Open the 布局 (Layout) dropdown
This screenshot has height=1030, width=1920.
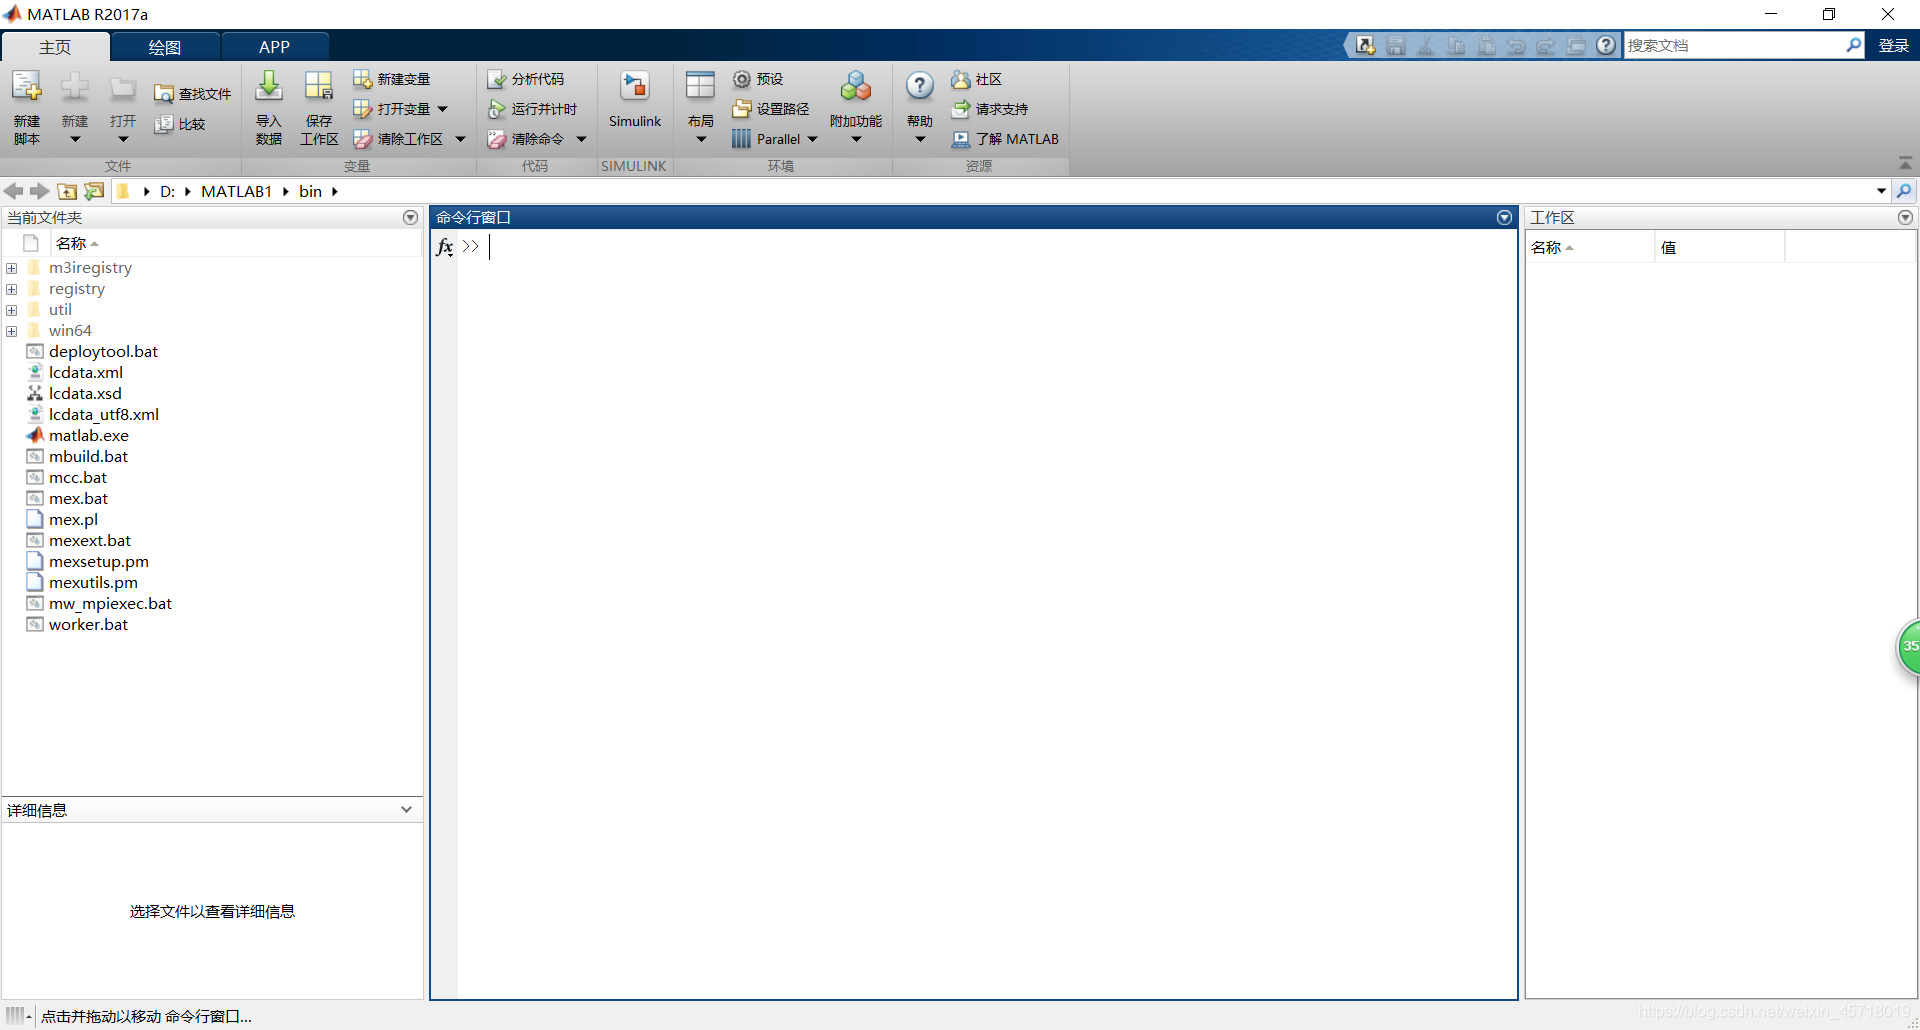point(701,140)
